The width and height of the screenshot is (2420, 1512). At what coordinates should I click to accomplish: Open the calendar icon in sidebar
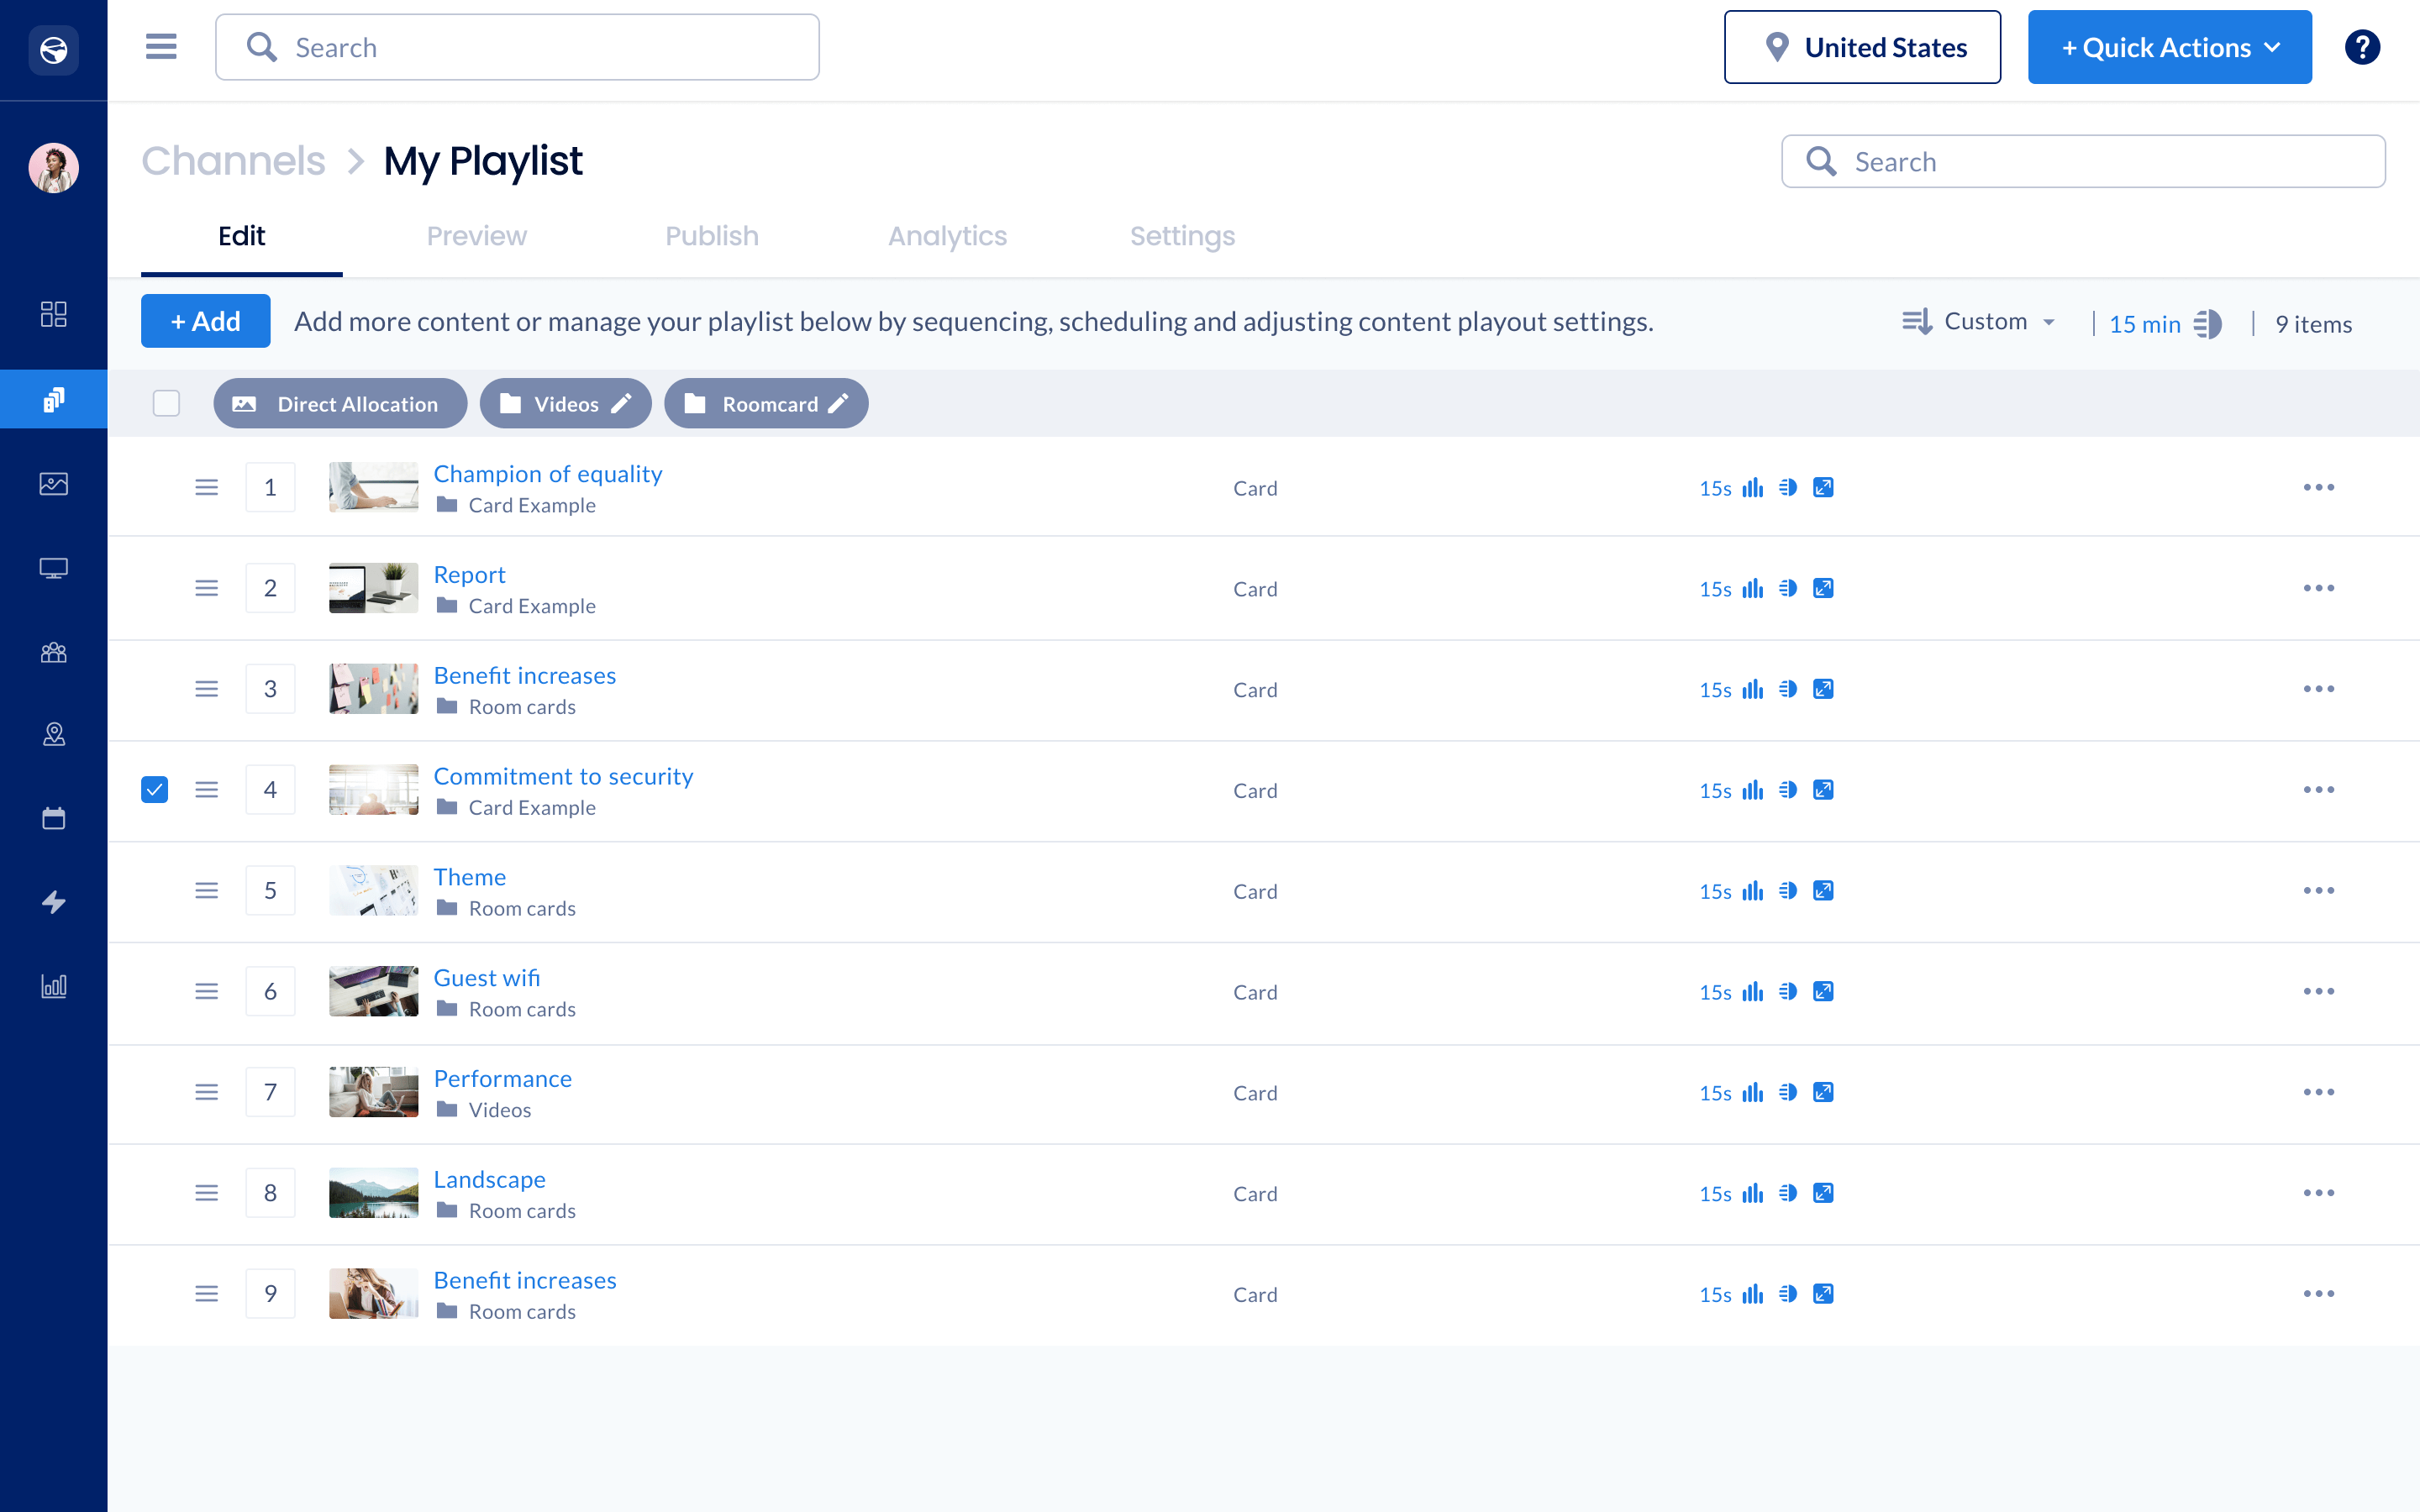click(54, 819)
